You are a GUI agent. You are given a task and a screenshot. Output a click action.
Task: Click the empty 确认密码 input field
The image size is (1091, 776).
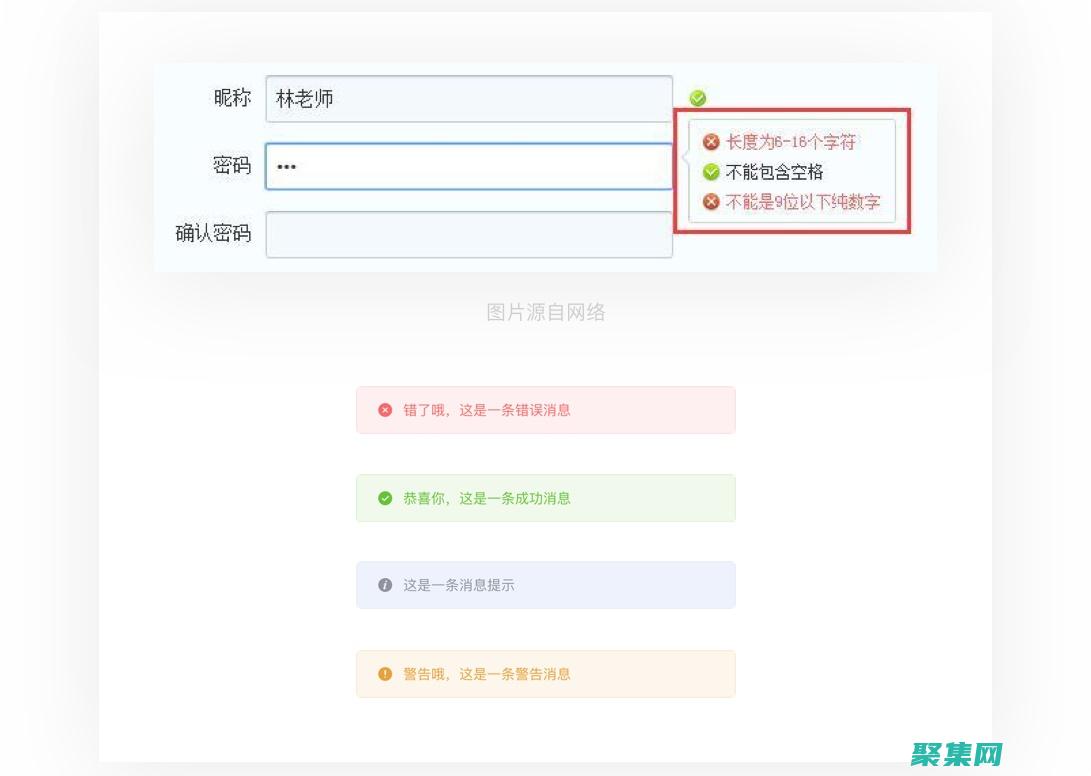coord(468,234)
